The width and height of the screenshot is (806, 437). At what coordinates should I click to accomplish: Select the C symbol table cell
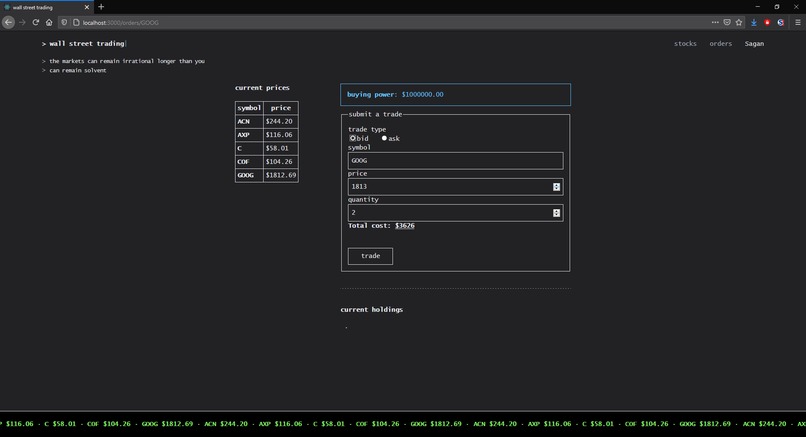click(x=249, y=148)
